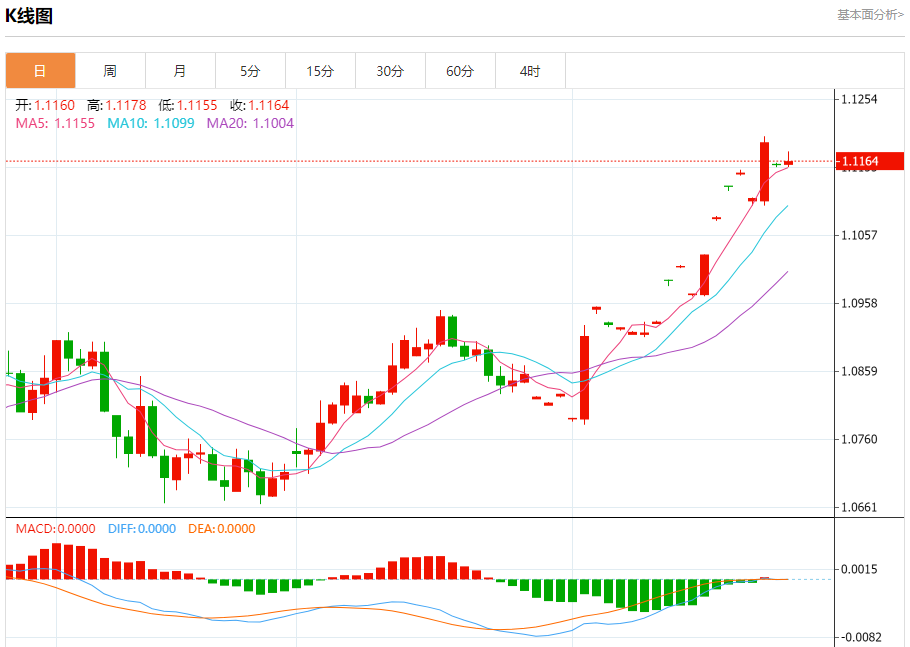The width and height of the screenshot is (910, 647).
Task: Click the opening price 开:1.1160
Action: pos(45,105)
